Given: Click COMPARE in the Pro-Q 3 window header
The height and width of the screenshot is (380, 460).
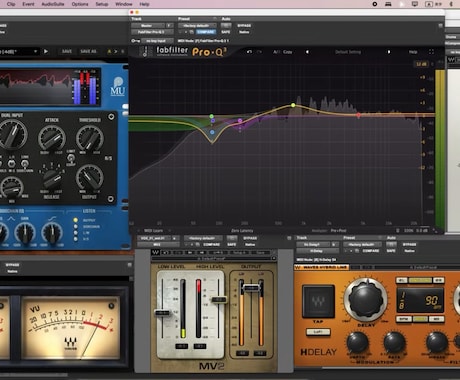Looking at the screenshot, I should click(x=206, y=32).
